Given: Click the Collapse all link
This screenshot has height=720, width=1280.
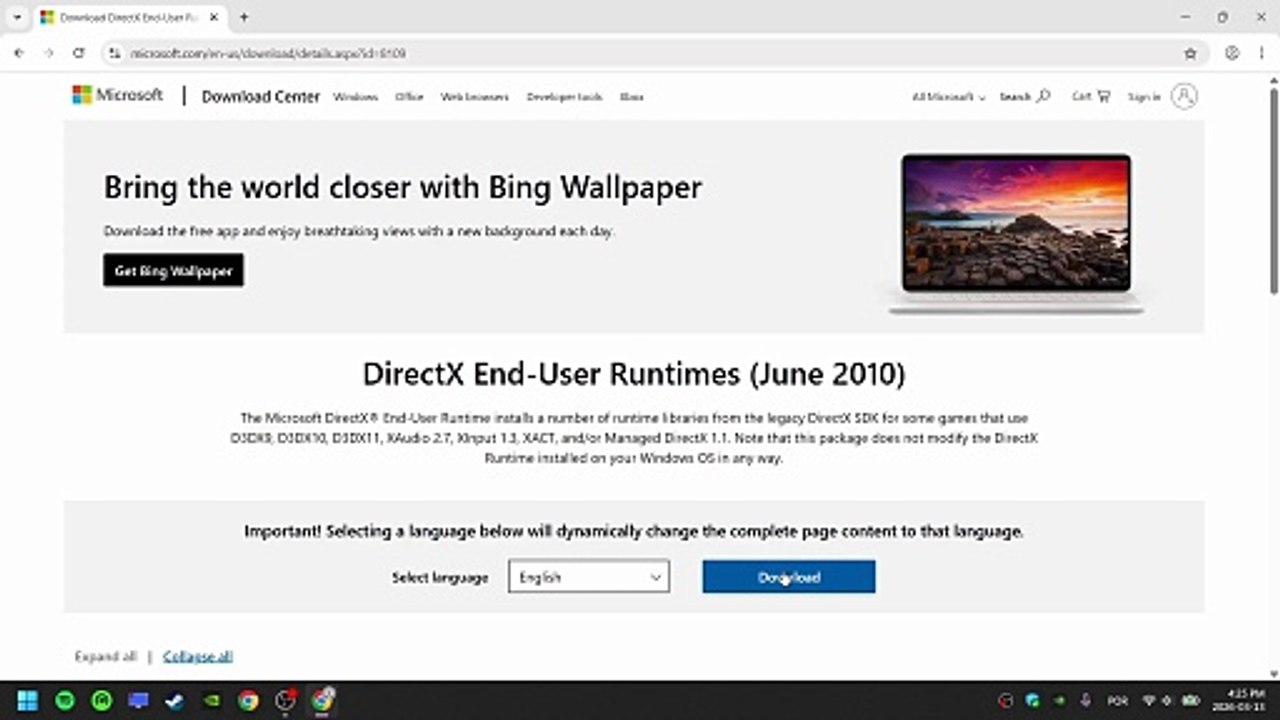Looking at the screenshot, I should 198,656.
